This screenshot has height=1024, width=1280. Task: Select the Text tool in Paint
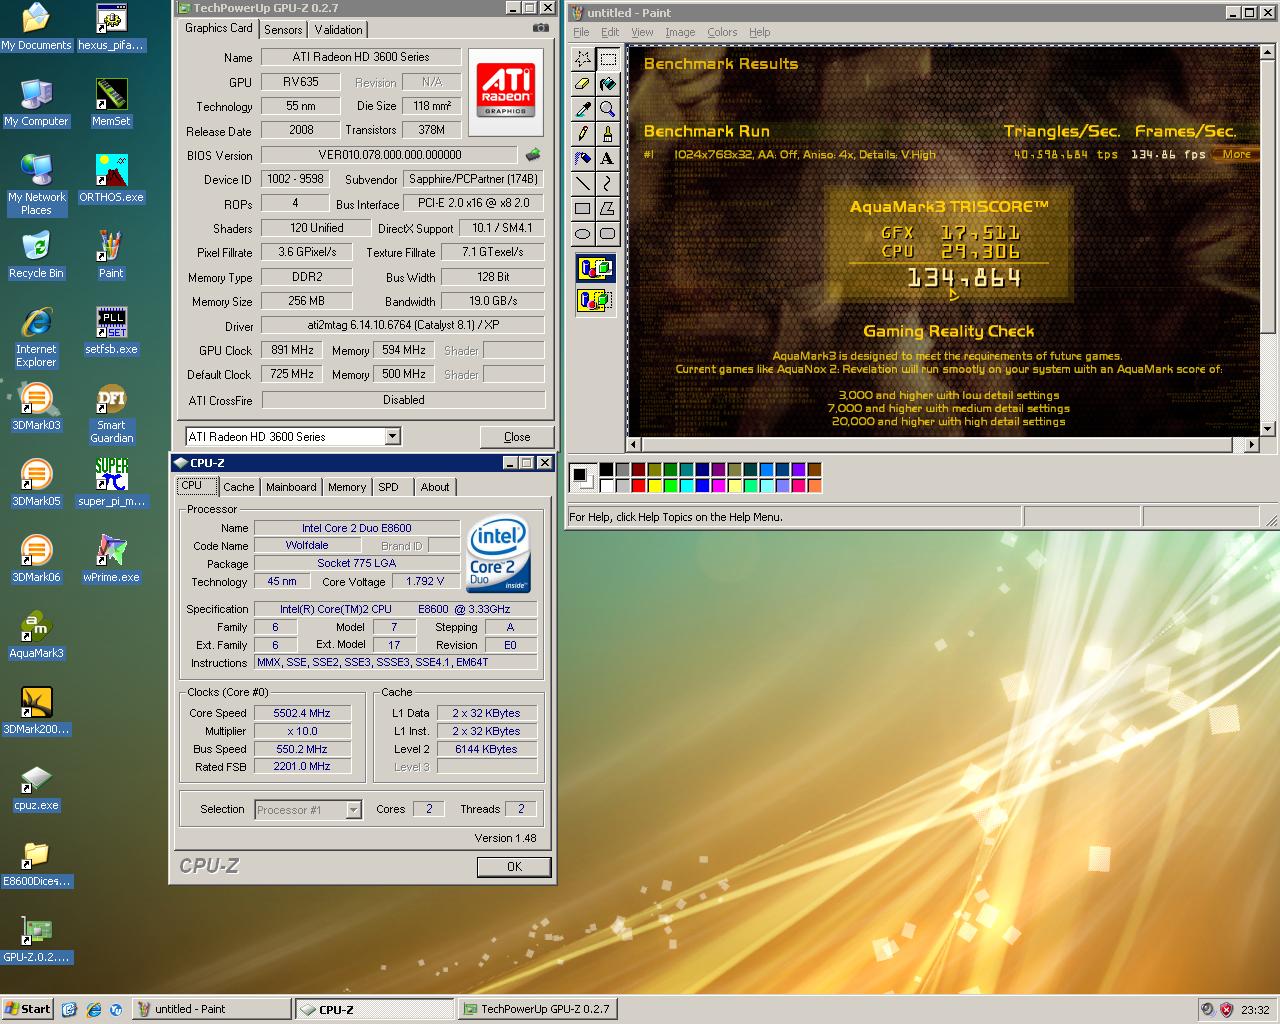point(608,159)
